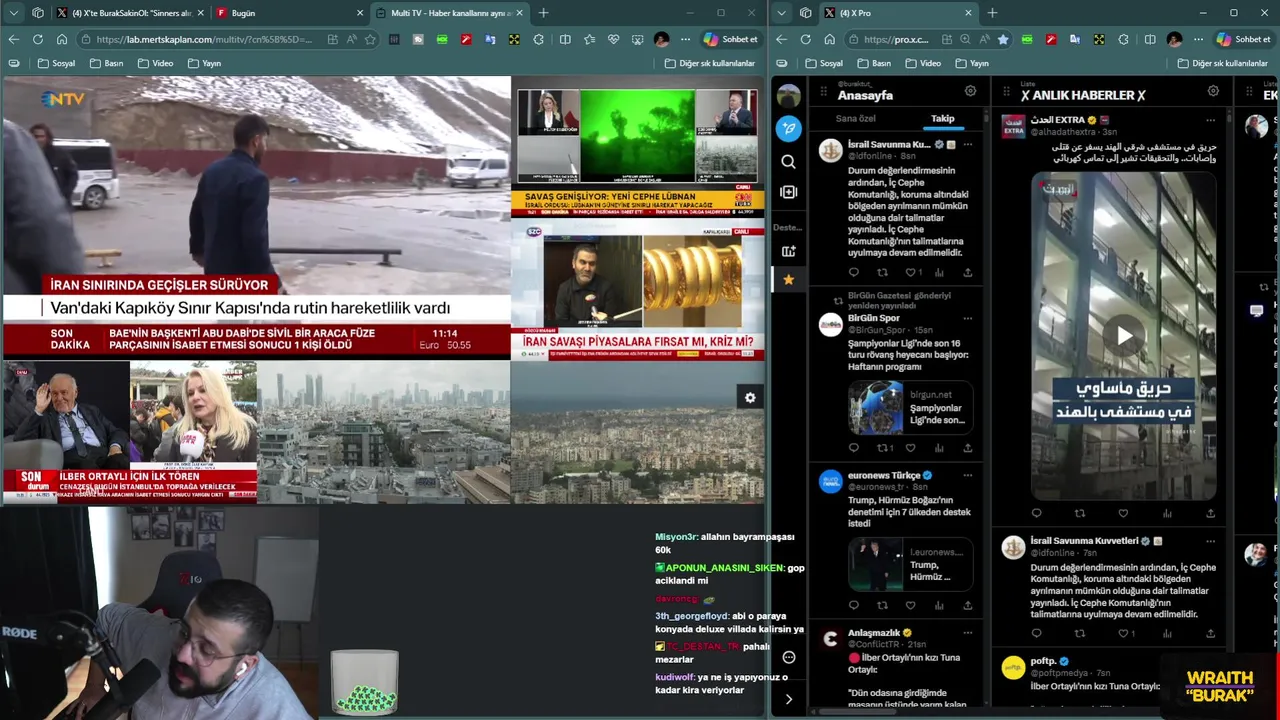The image size is (1280, 720).
Task: Open the profile avatar at top of X Pro sidebar
Action: (x=789, y=96)
